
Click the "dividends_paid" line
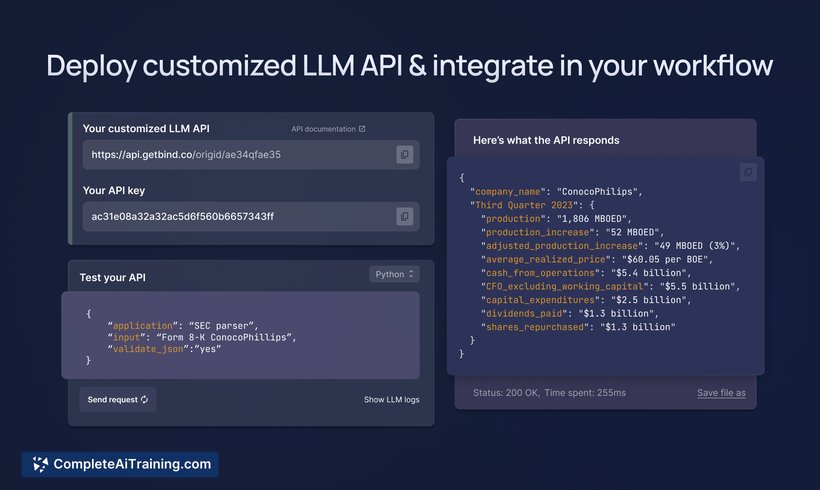point(570,314)
